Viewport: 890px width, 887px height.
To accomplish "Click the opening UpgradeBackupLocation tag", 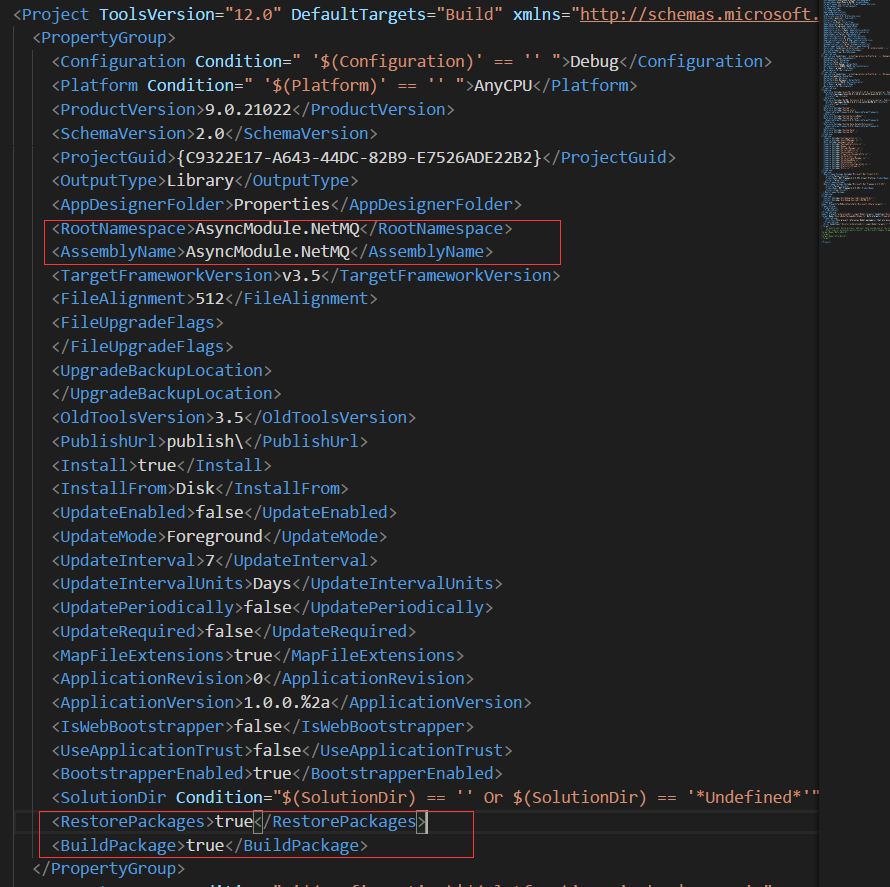I will [x=161, y=371].
